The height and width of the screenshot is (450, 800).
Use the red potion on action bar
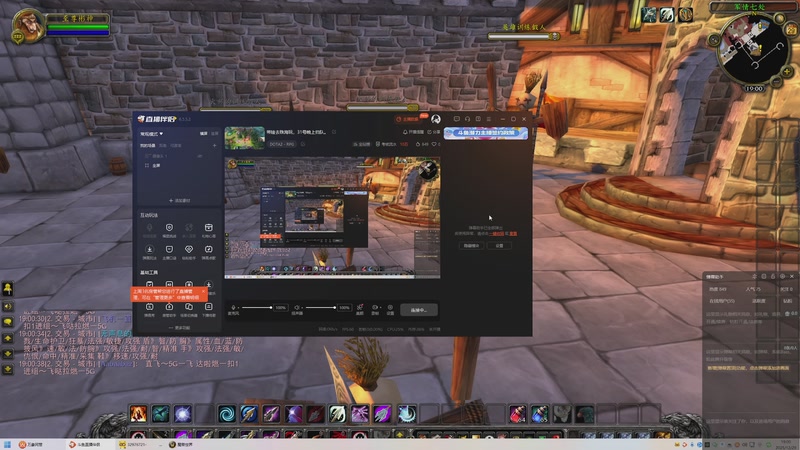click(517, 414)
